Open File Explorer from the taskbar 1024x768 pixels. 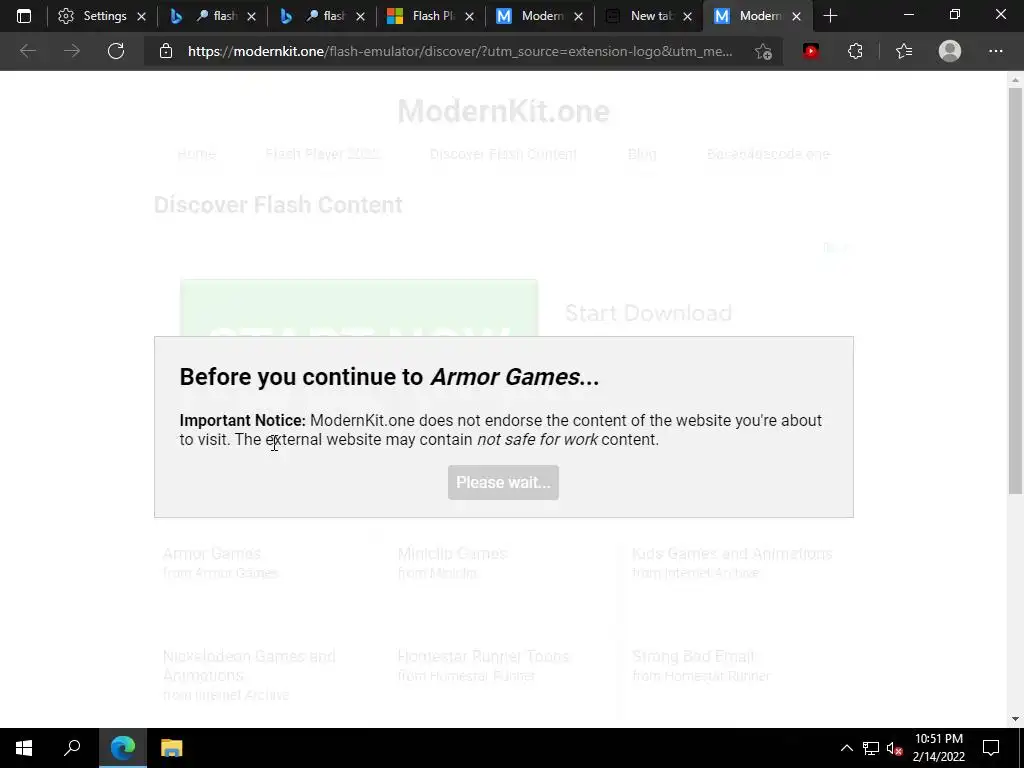click(172, 748)
